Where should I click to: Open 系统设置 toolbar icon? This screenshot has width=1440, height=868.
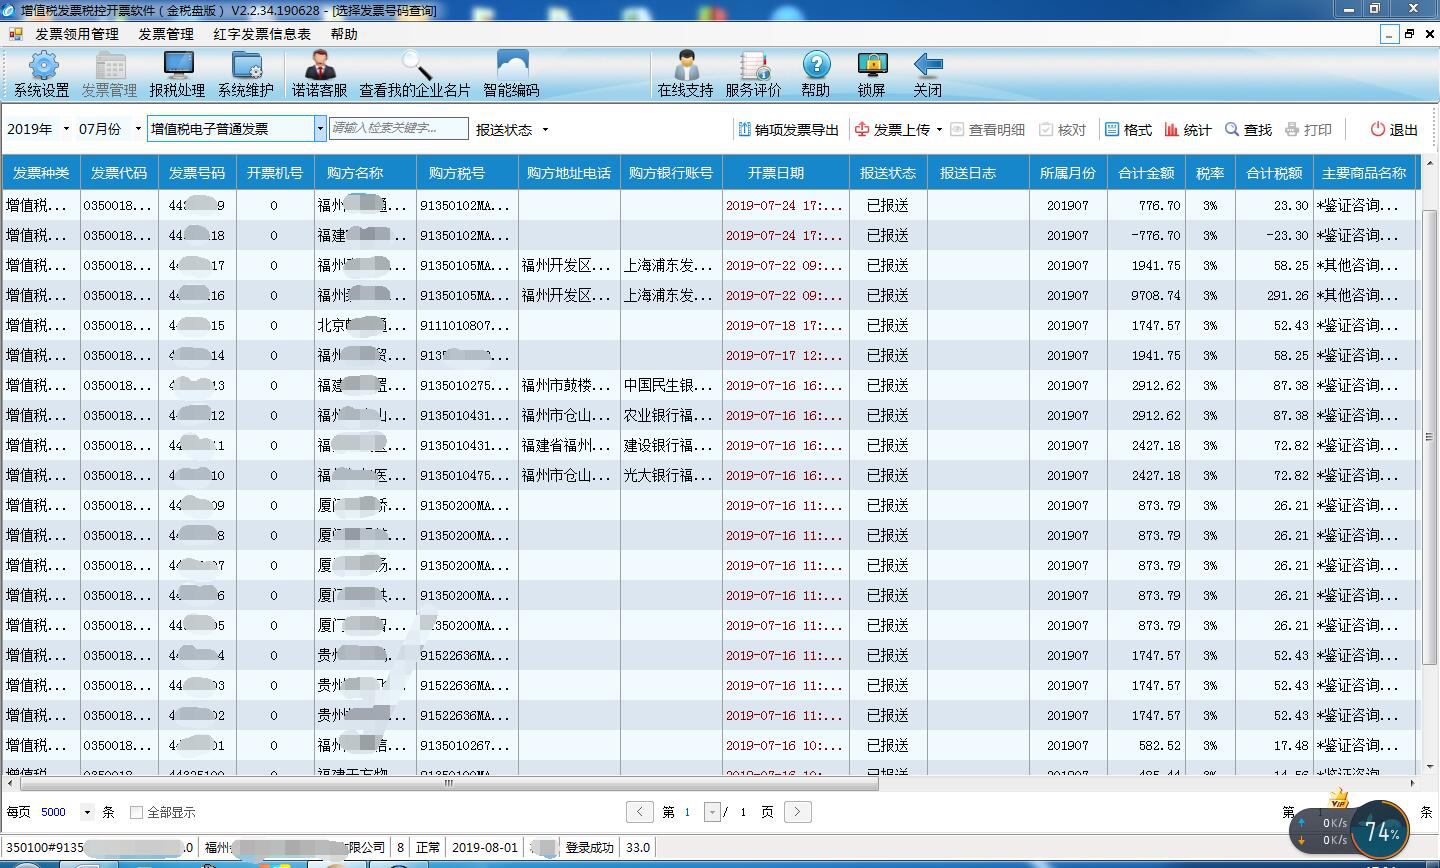point(42,74)
